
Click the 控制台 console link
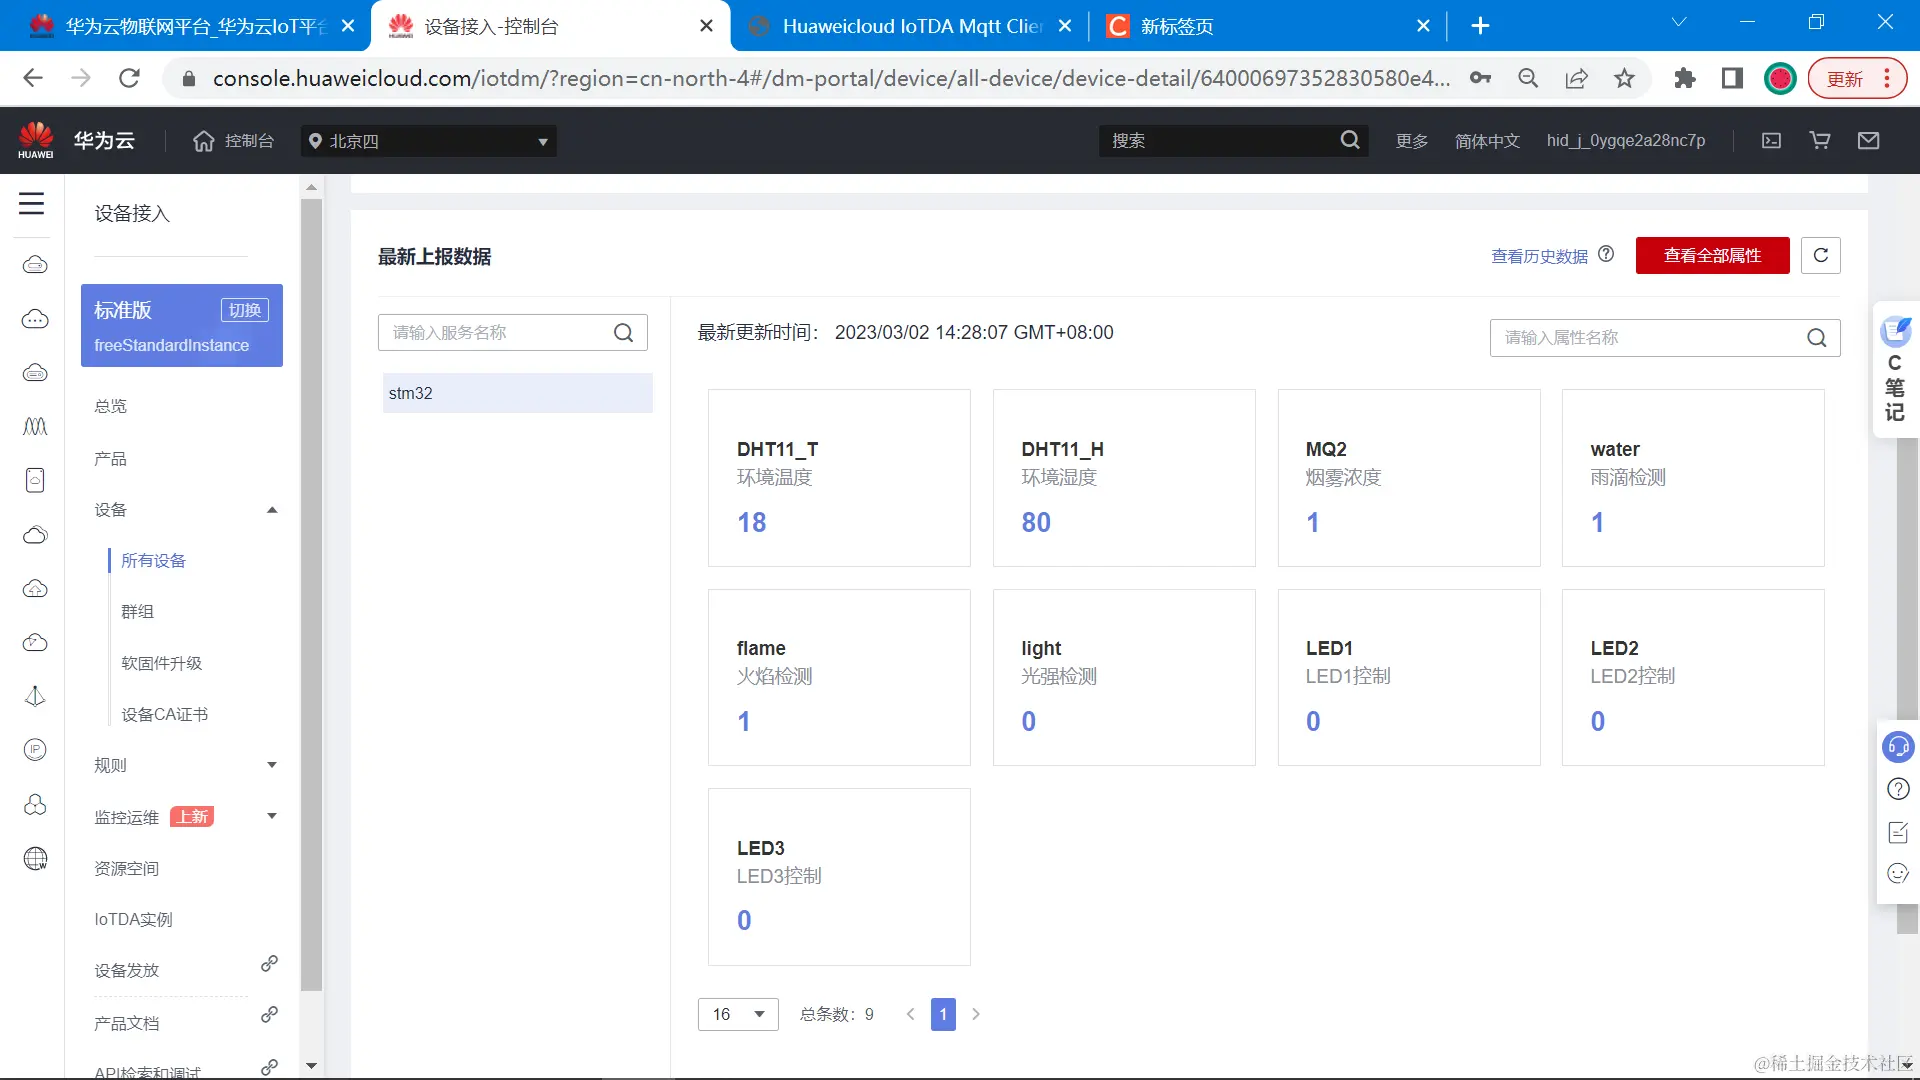[x=234, y=141]
